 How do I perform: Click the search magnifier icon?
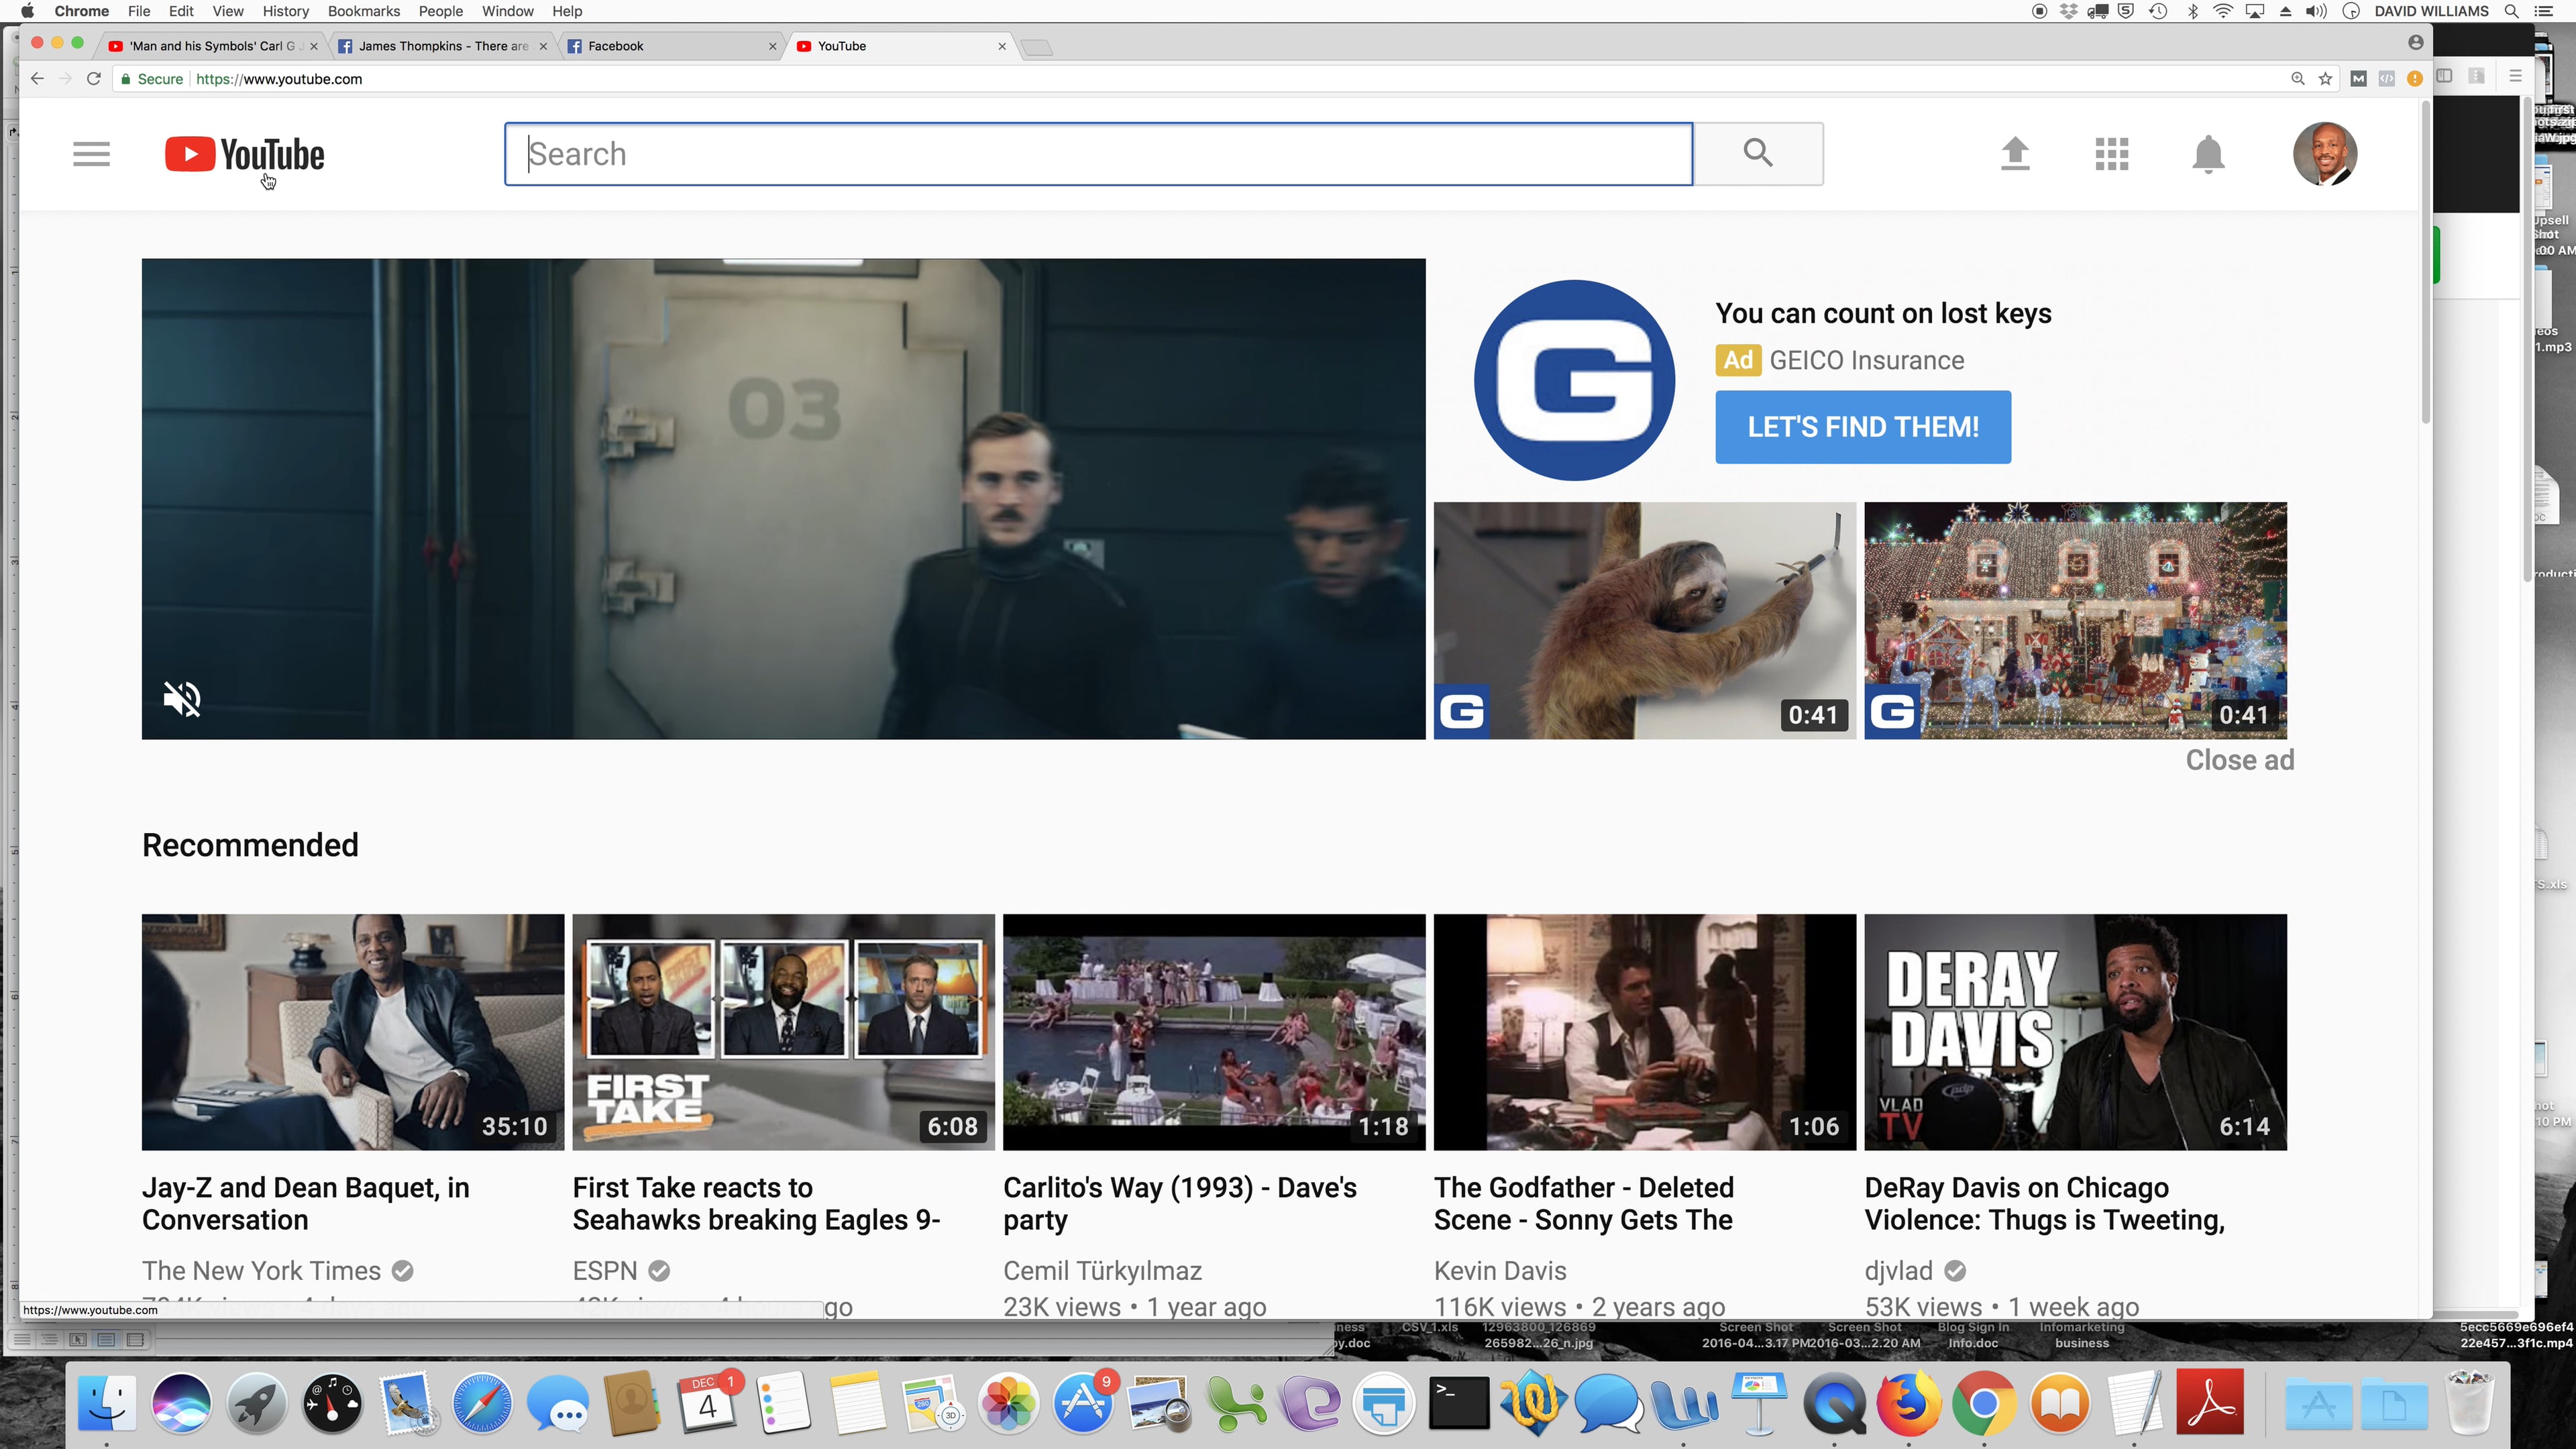[1758, 153]
